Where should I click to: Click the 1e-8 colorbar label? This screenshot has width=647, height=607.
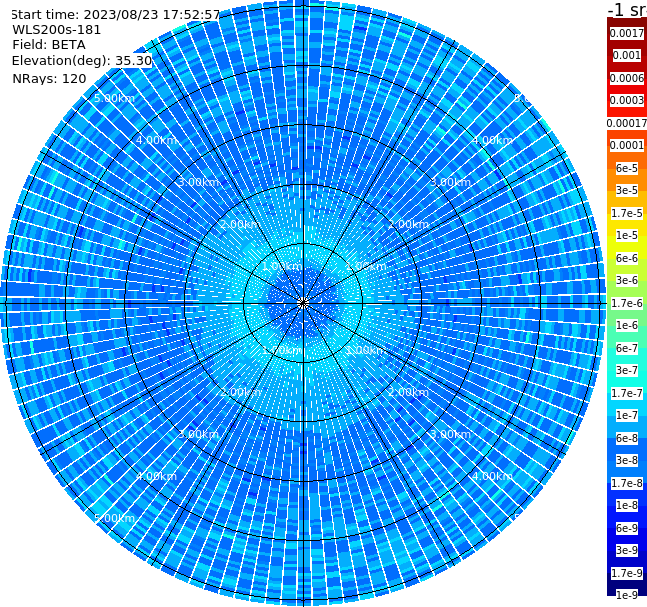(x=627, y=505)
